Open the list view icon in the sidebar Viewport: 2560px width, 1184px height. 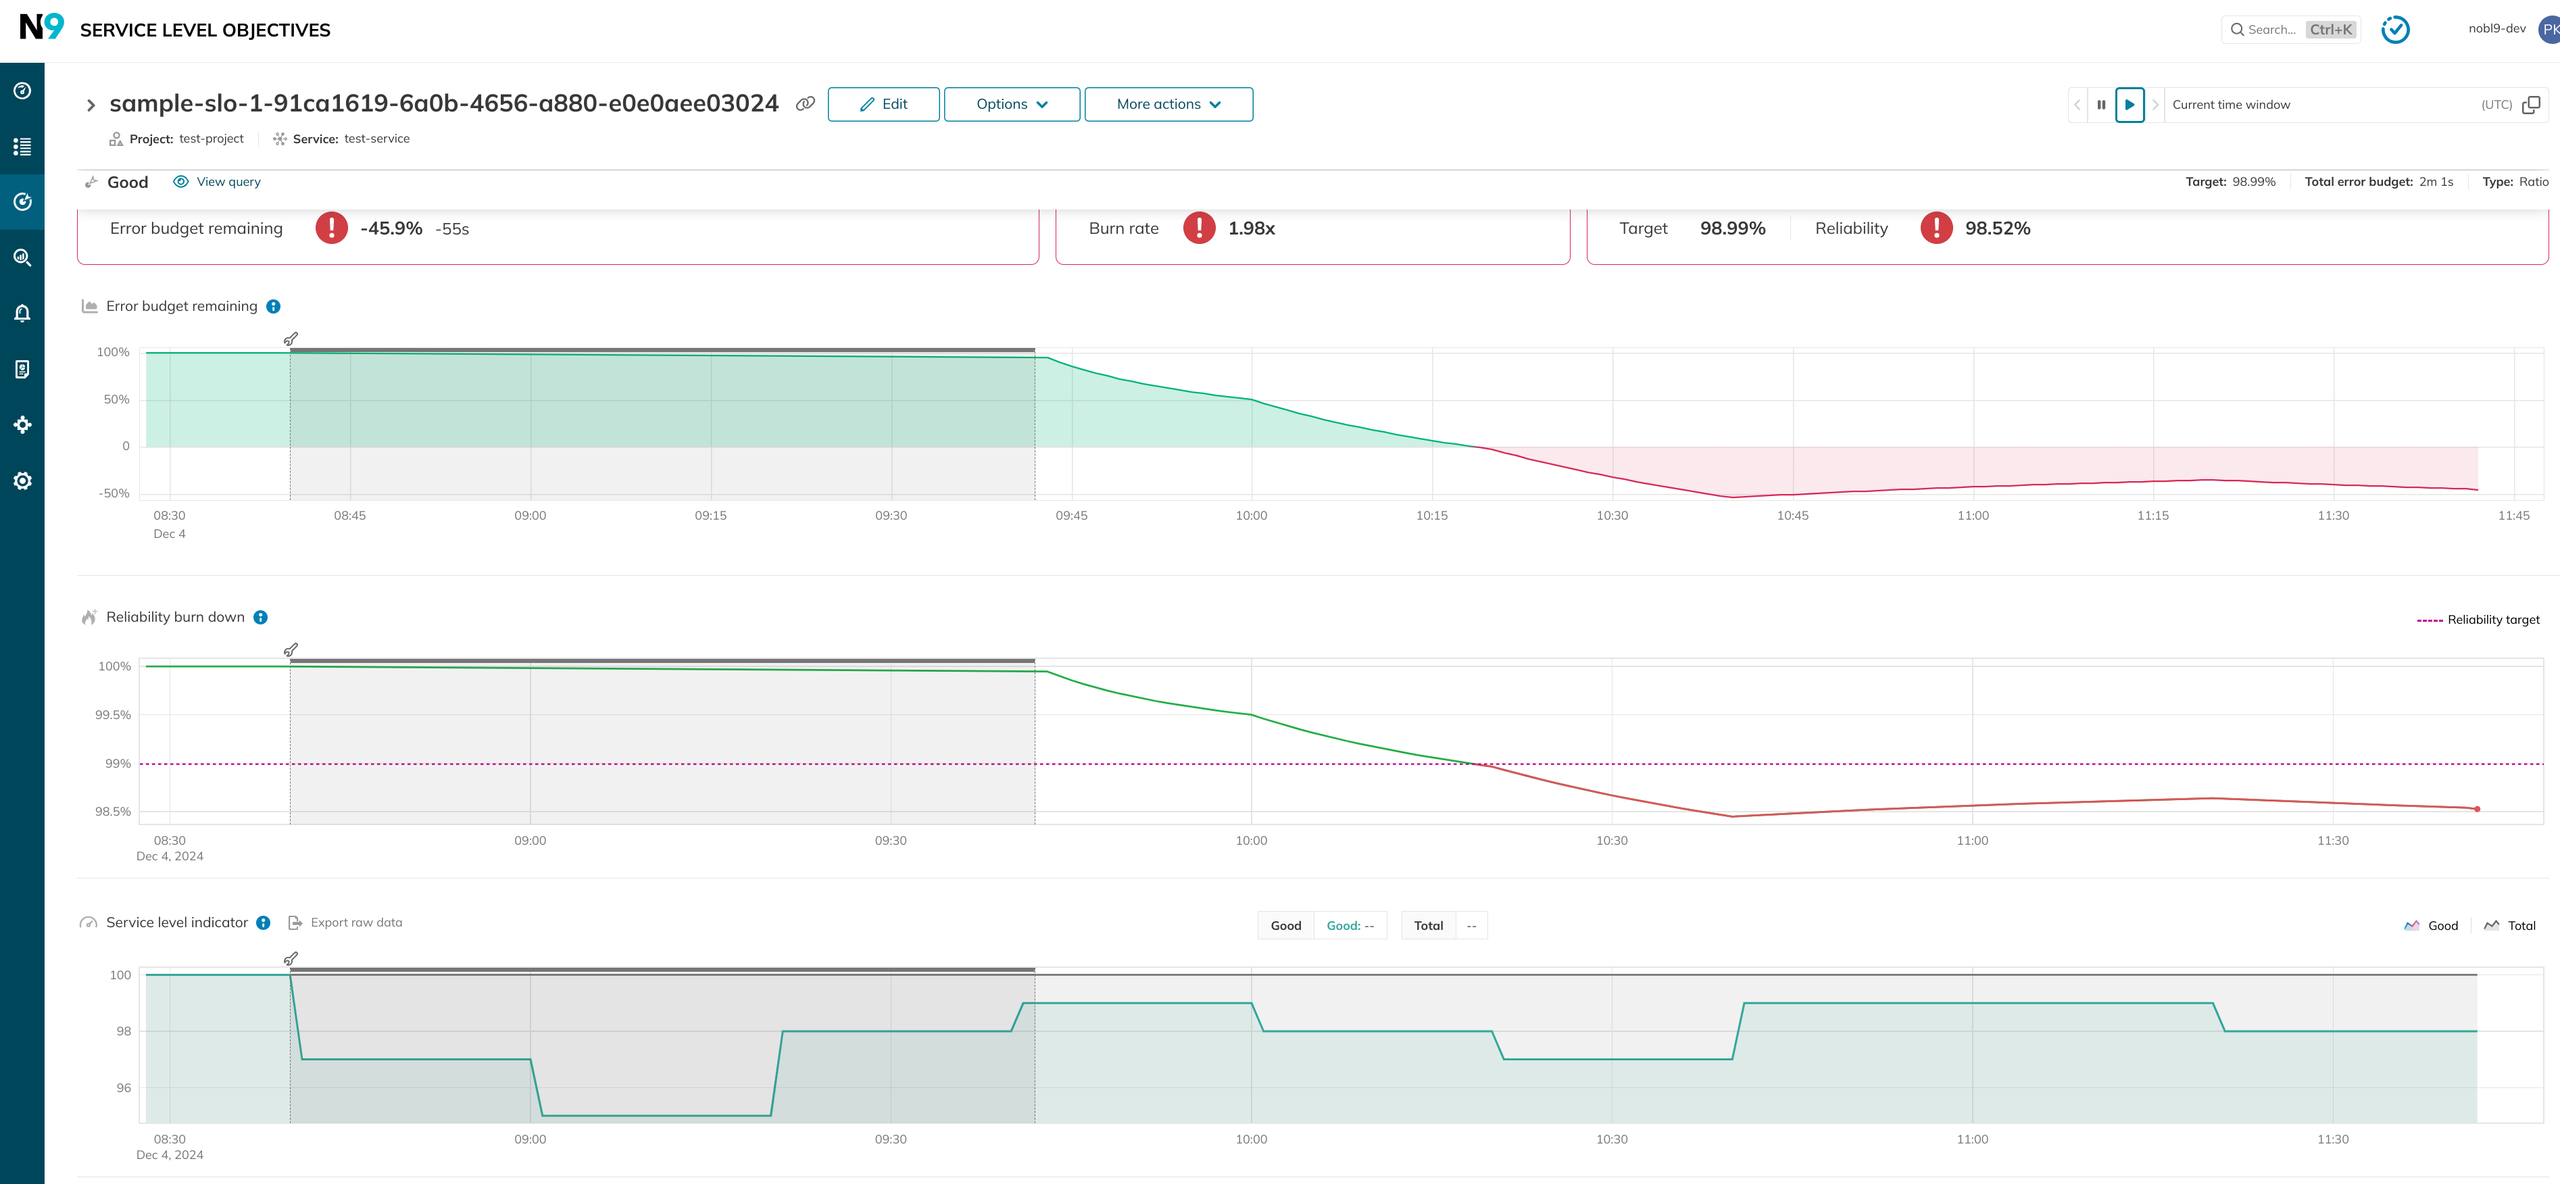point(22,147)
